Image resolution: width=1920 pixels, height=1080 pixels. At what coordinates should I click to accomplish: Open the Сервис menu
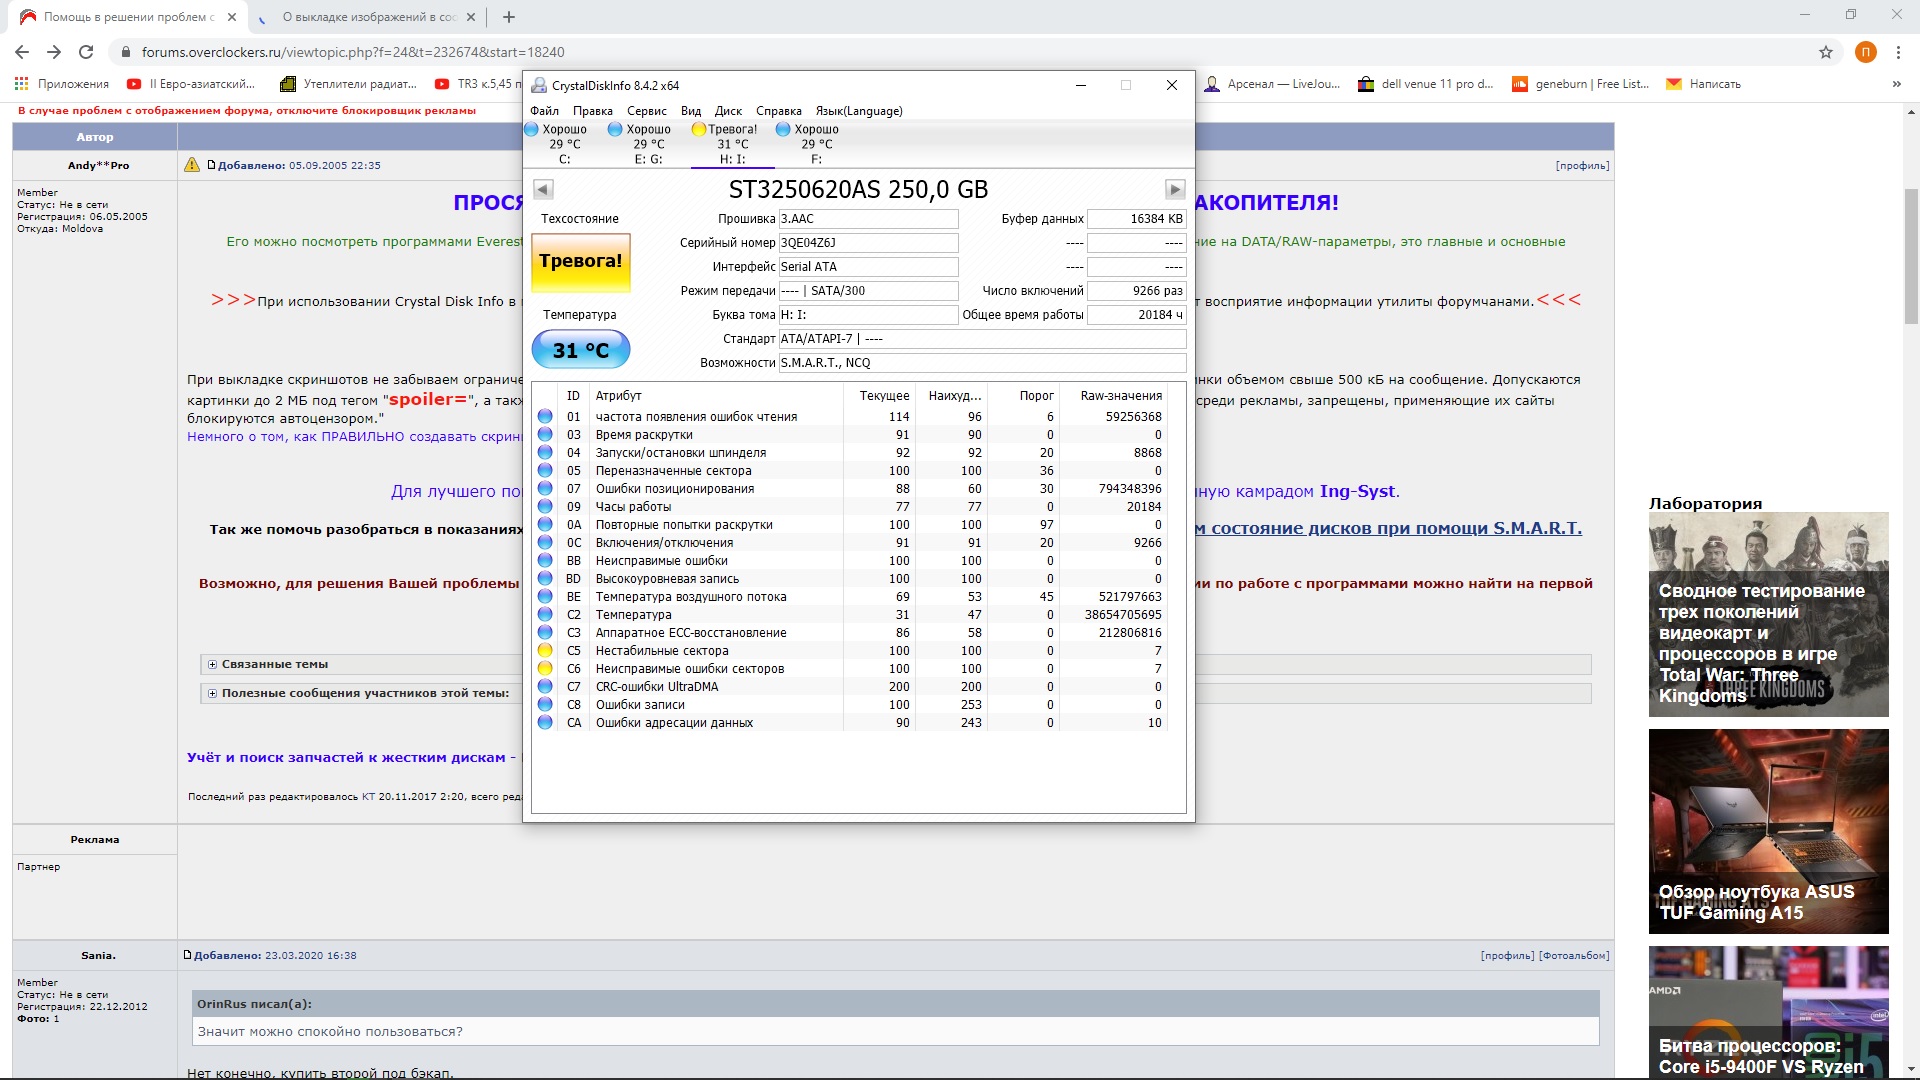click(646, 111)
